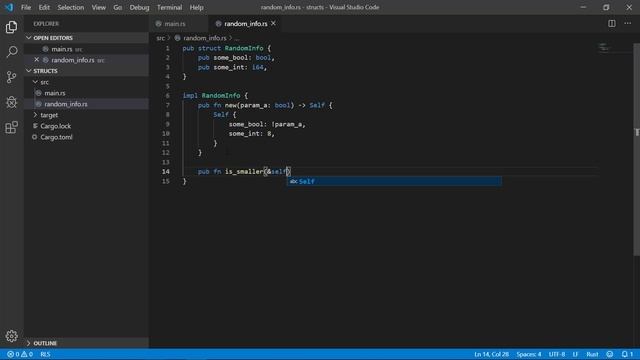The image size is (640, 360).
Task: Open the Extensions view
Action: [x=11, y=127]
